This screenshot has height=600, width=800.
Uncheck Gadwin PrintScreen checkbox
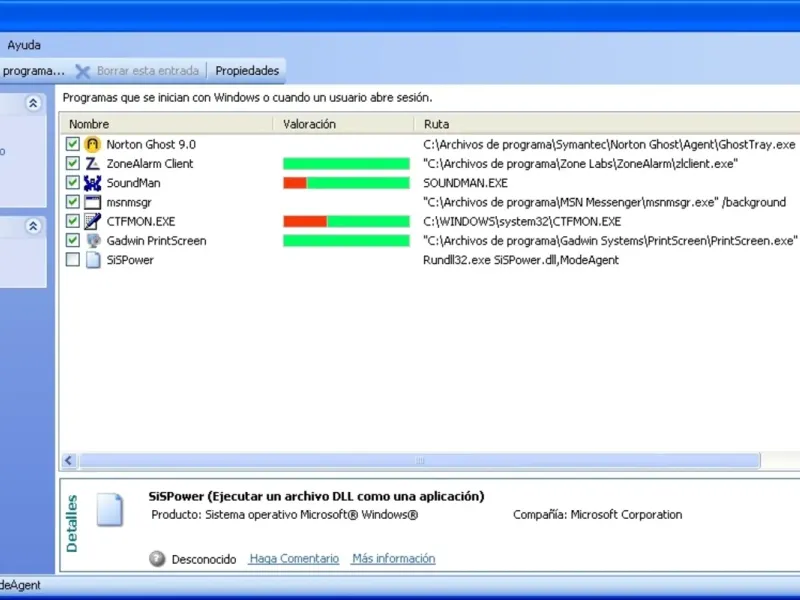72,240
